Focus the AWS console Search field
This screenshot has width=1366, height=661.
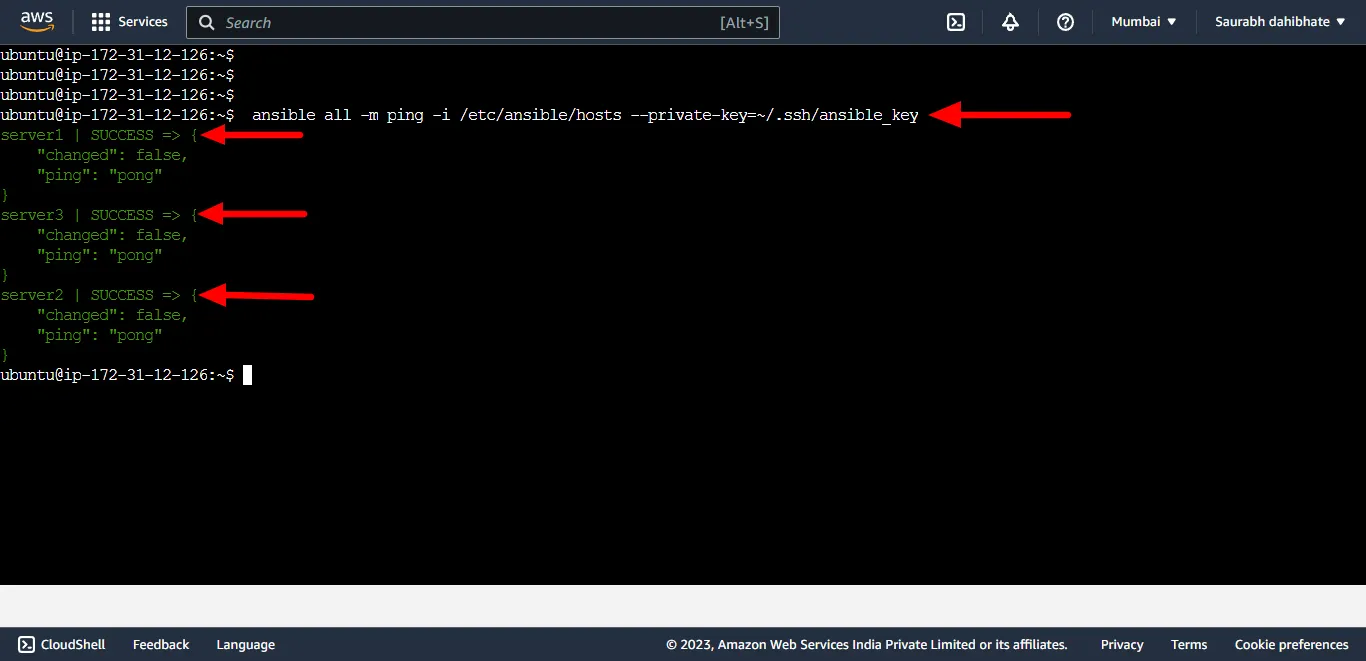[x=483, y=22]
